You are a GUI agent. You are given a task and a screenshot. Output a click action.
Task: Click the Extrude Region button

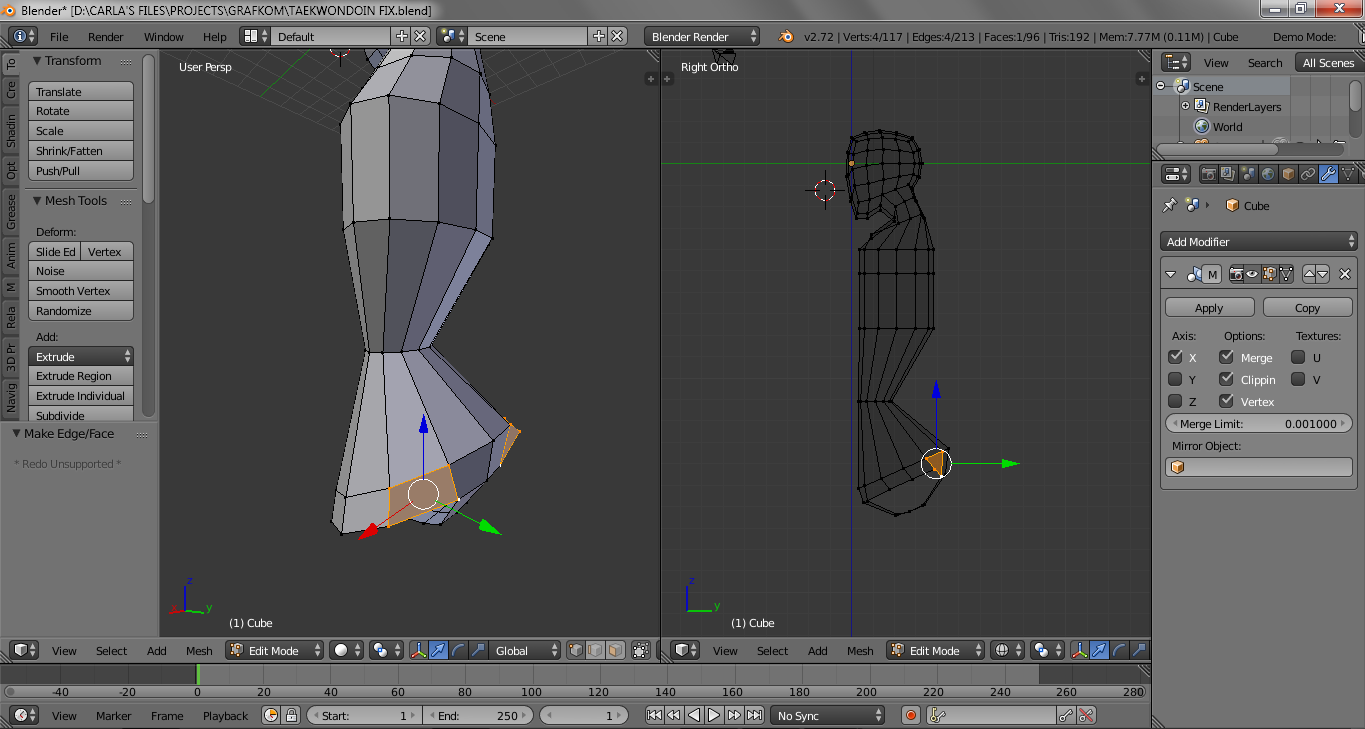[81, 376]
